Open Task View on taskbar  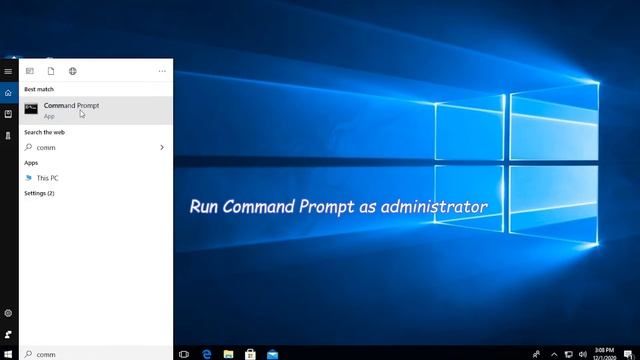click(x=184, y=354)
